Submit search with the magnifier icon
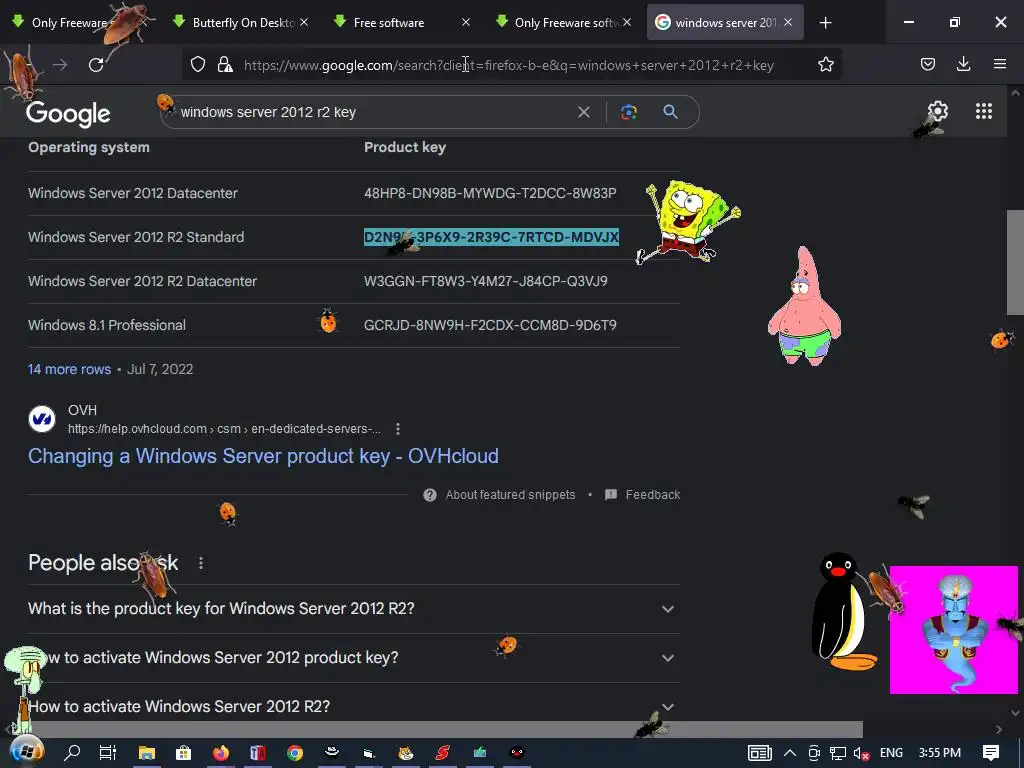This screenshot has width=1024, height=768. click(x=670, y=112)
